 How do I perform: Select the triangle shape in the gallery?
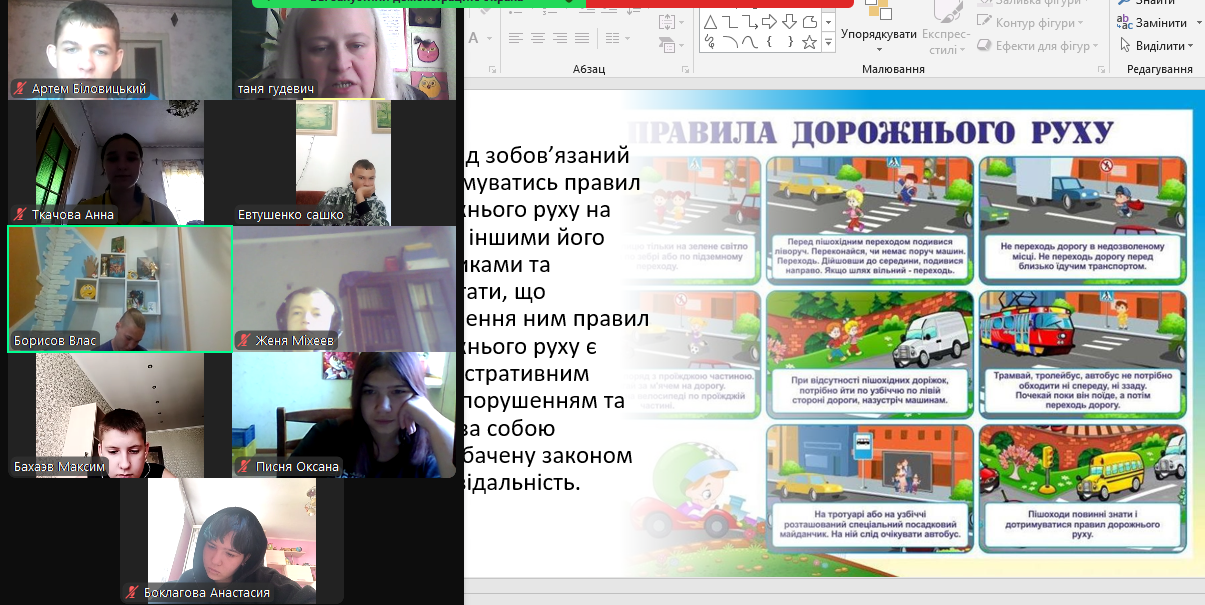709,22
